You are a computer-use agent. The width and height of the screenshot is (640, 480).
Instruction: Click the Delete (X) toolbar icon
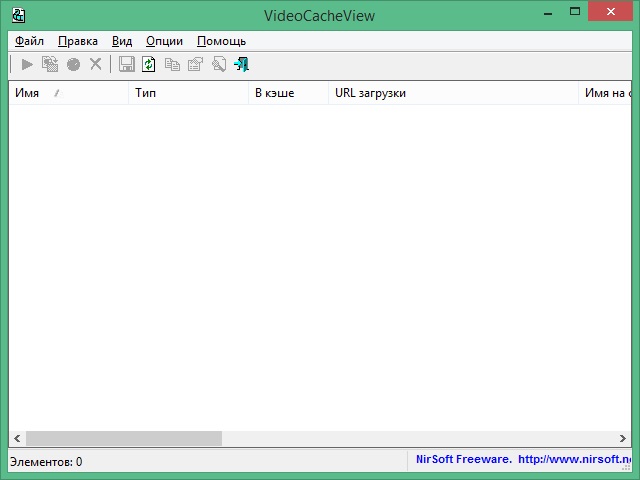96,65
